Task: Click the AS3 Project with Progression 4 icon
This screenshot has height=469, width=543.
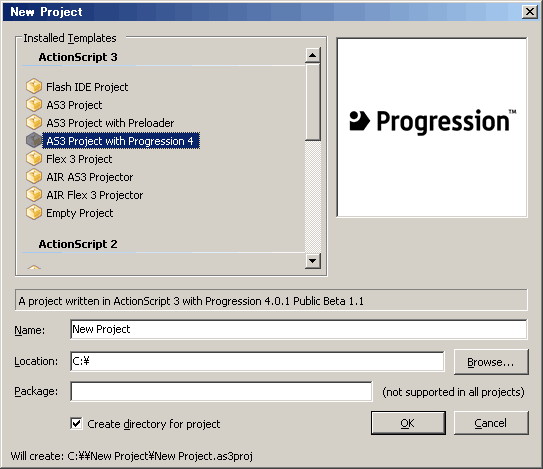Action: pos(34,141)
